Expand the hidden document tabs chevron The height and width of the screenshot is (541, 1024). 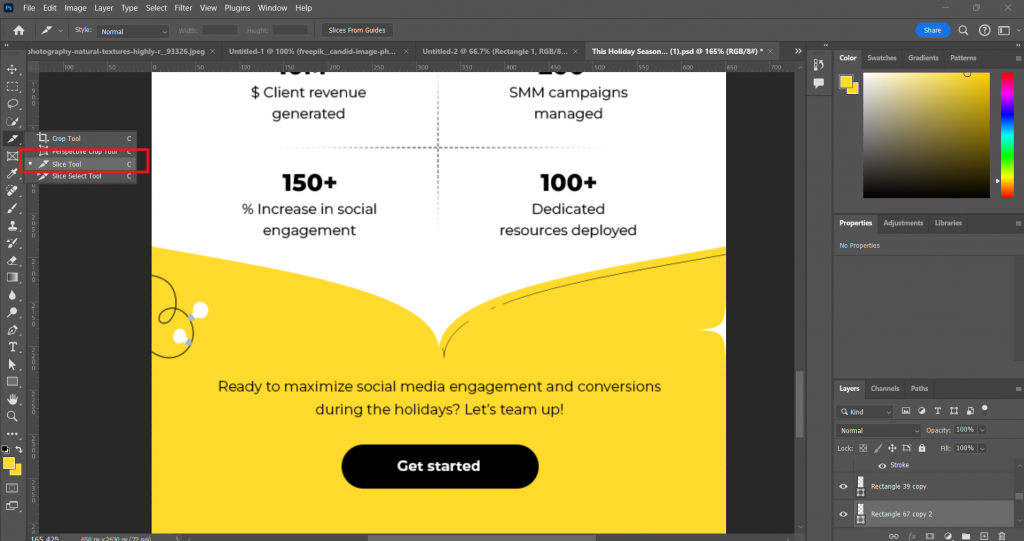point(798,51)
